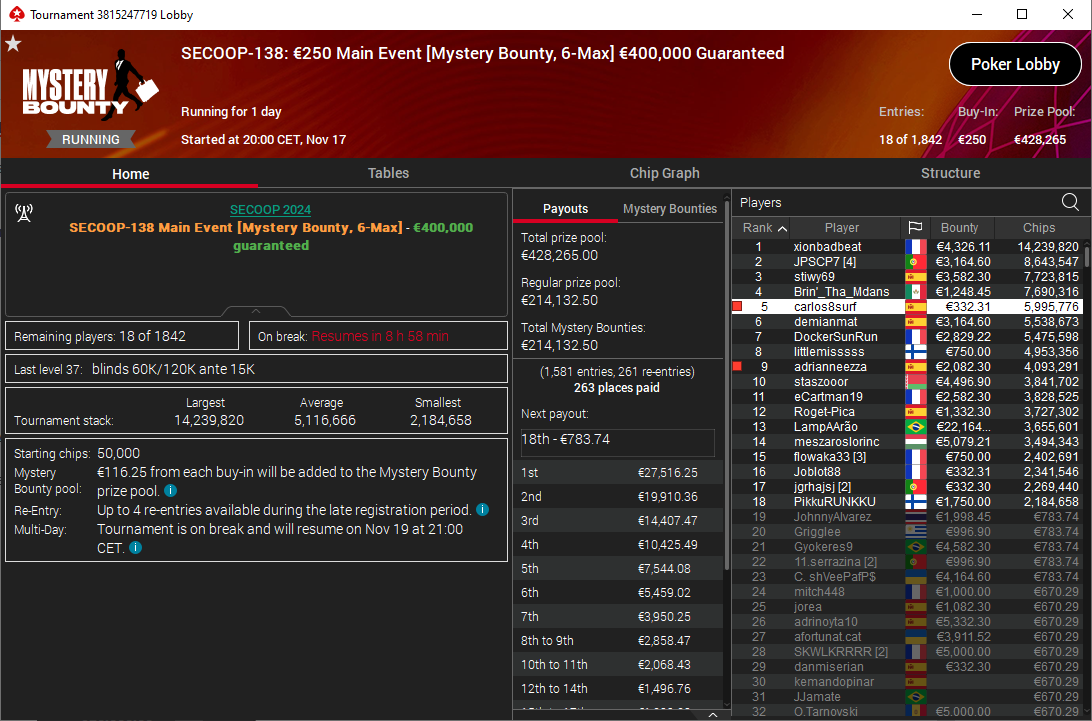Open the Chip Graph tab
Viewport: 1092px width, 721px height.
coord(664,173)
